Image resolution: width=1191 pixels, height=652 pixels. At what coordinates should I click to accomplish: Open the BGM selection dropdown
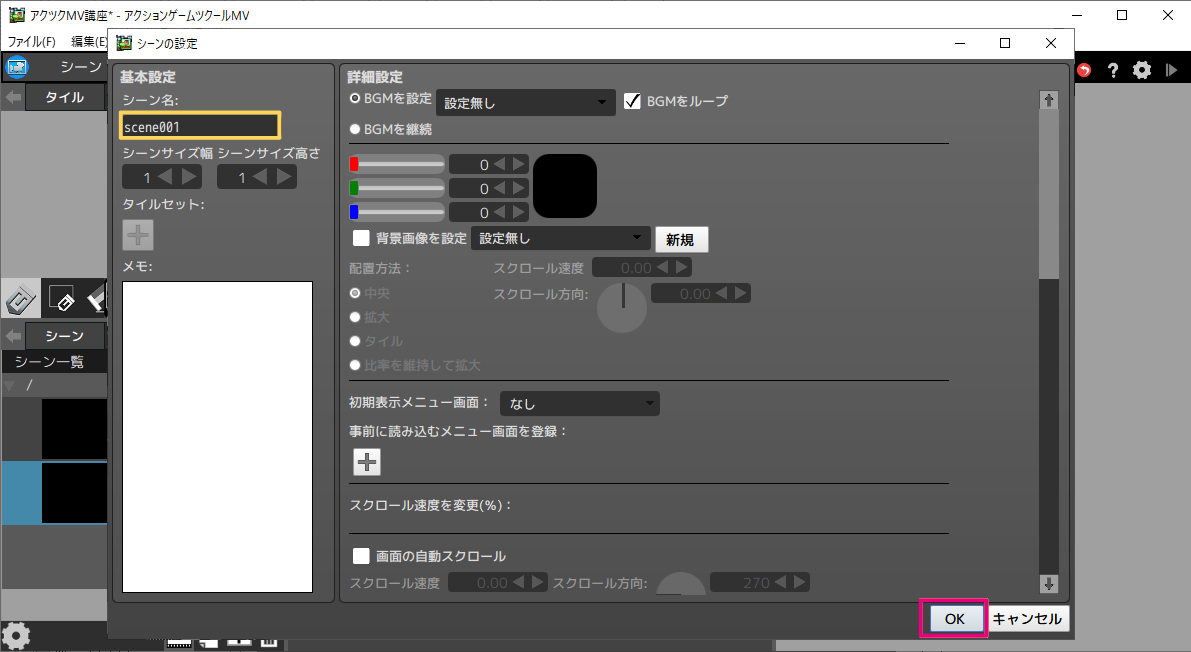[525, 102]
